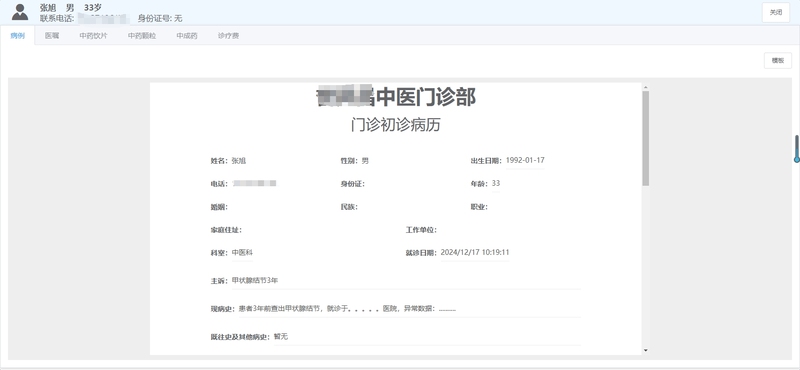This screenshot has height=370, width=800.
Task: Click the document vertical scrollbar thumb
Action: coord(645,138)
